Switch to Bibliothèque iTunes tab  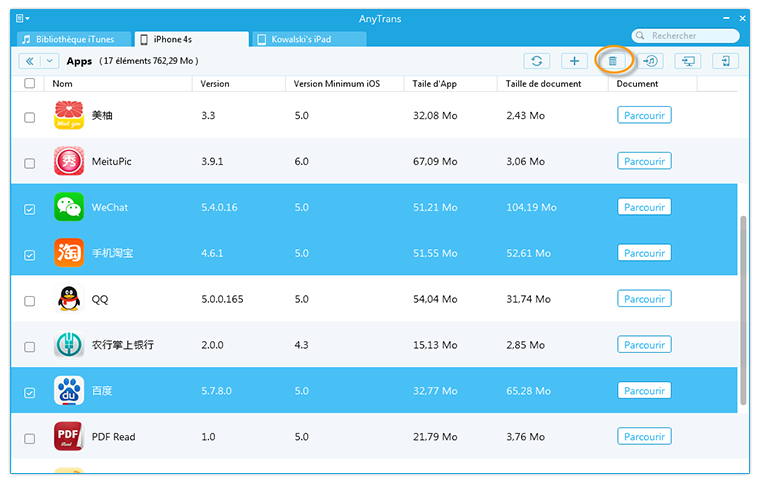tap(74, 39)
